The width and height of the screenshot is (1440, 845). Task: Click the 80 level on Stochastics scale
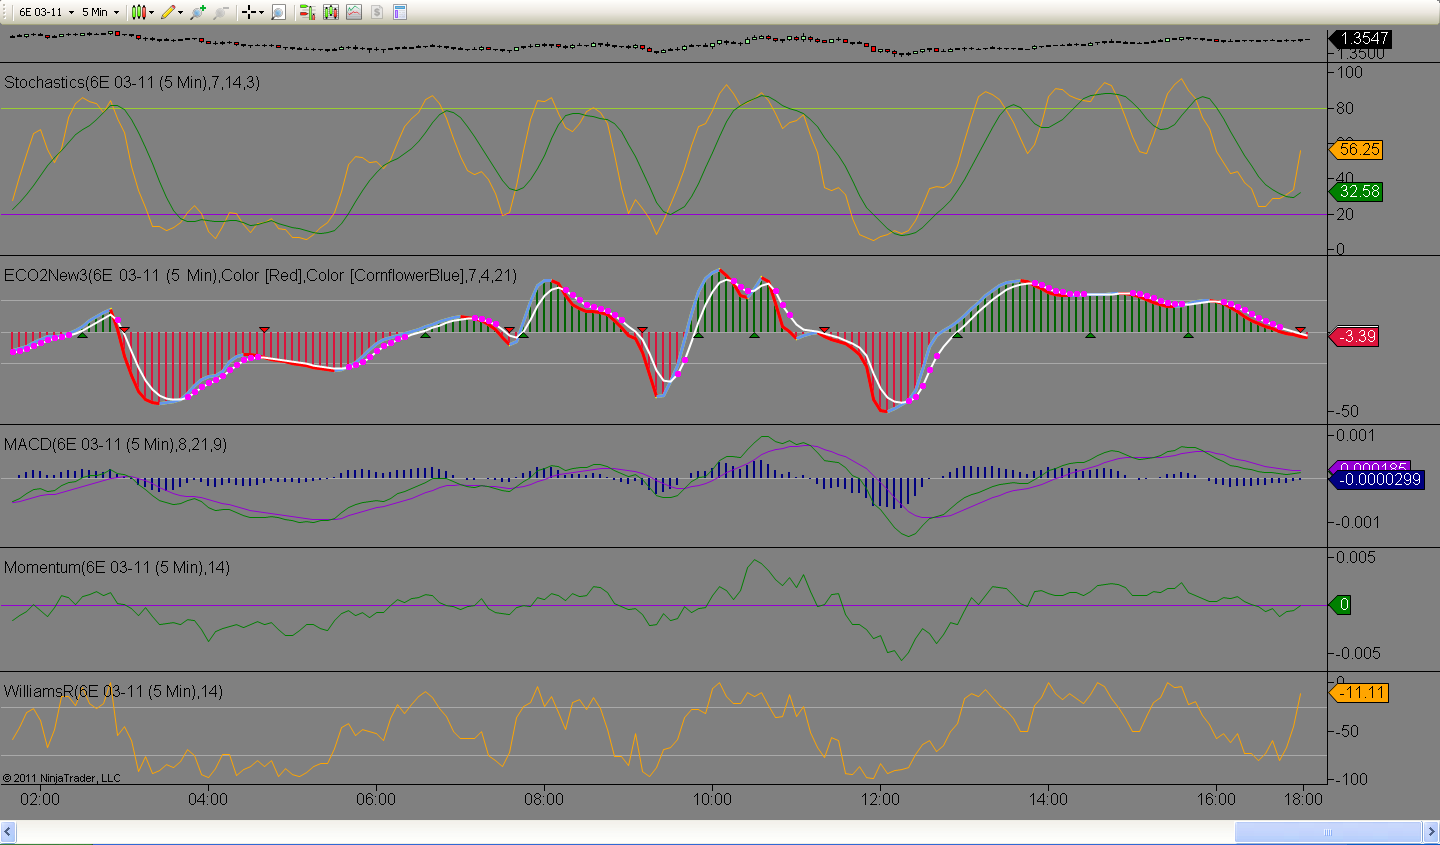(1346, 108)
